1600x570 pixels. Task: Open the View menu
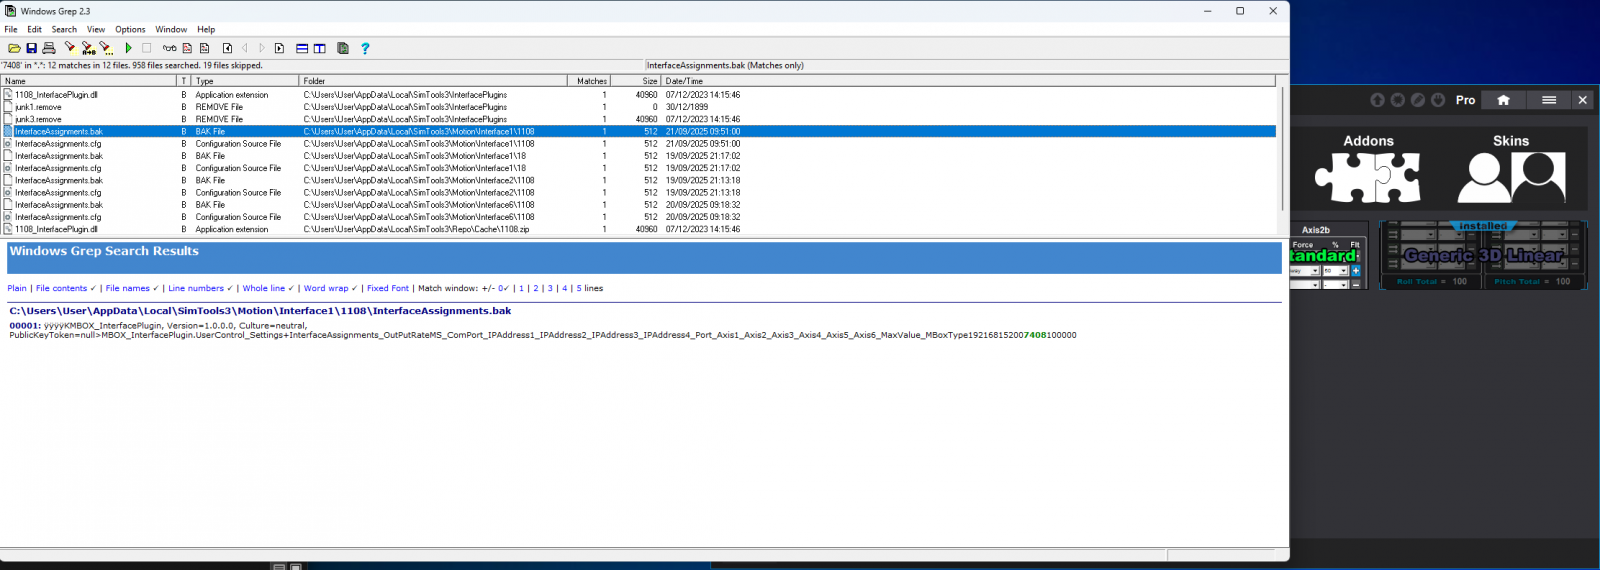click(x=96, y=29)
